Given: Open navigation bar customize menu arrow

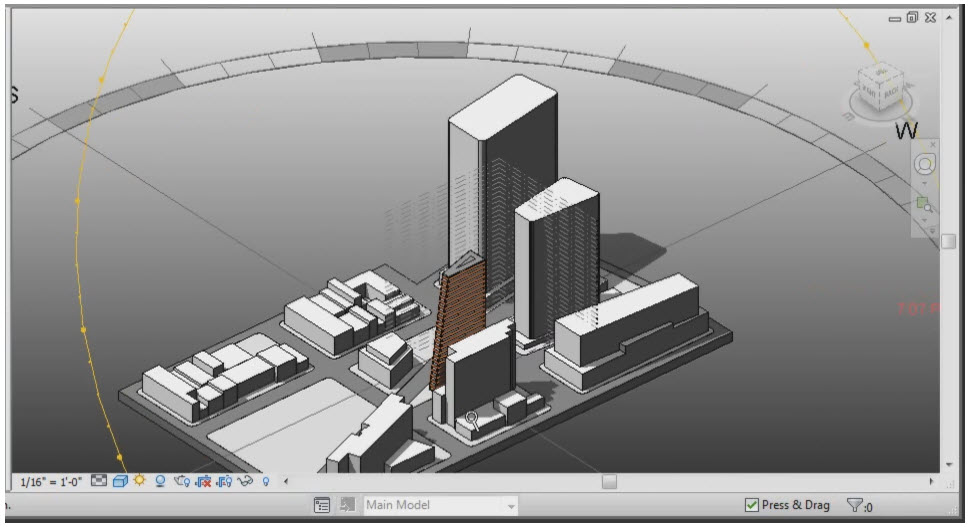Looking at the screenshot, I should 933,230.
